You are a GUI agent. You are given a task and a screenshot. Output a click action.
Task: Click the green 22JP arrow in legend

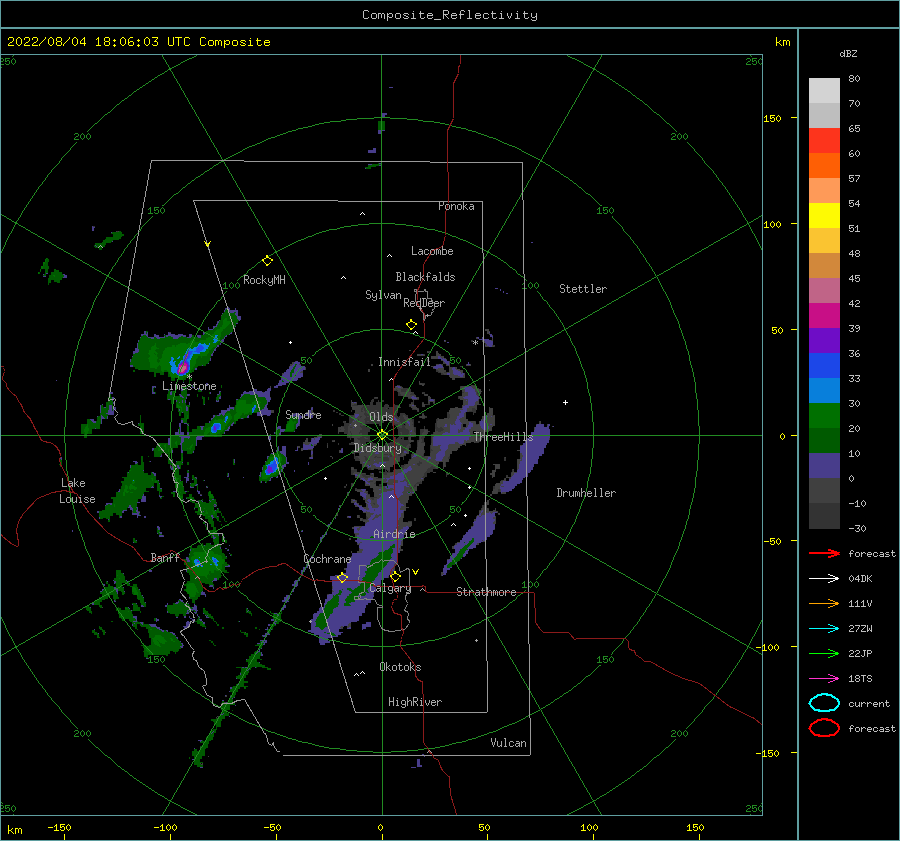824,653
